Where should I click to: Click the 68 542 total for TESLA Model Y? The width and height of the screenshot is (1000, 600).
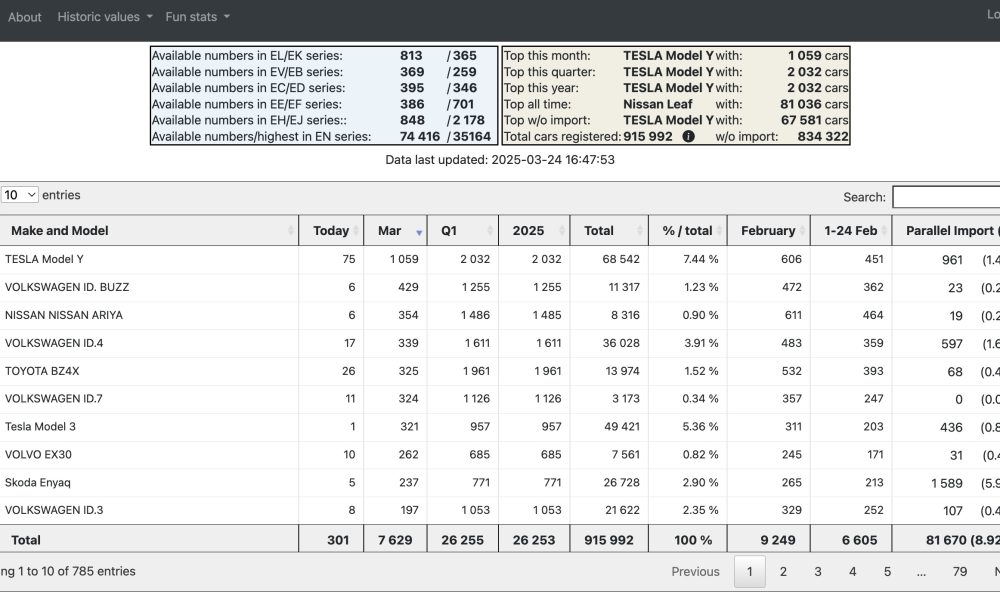point(621,260)
